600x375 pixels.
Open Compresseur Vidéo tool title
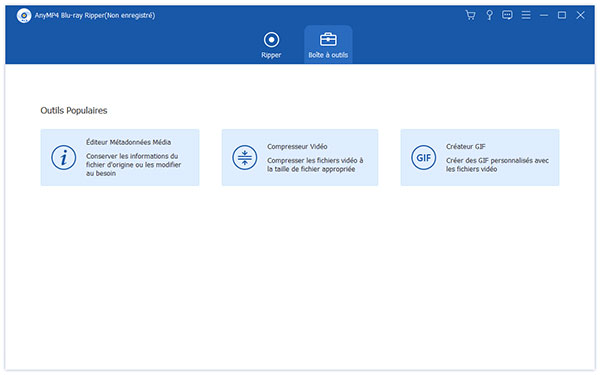[x=297, y=147]
